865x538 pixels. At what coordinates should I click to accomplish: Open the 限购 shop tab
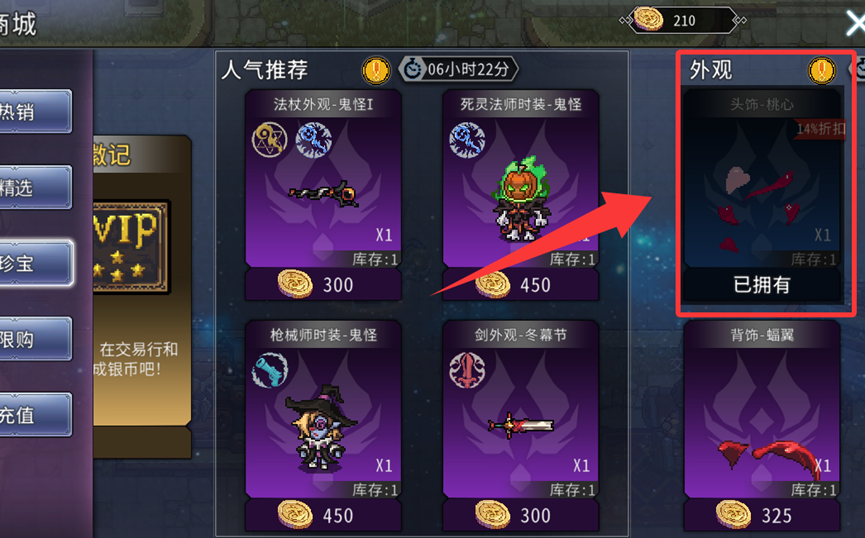pos(34,339)
